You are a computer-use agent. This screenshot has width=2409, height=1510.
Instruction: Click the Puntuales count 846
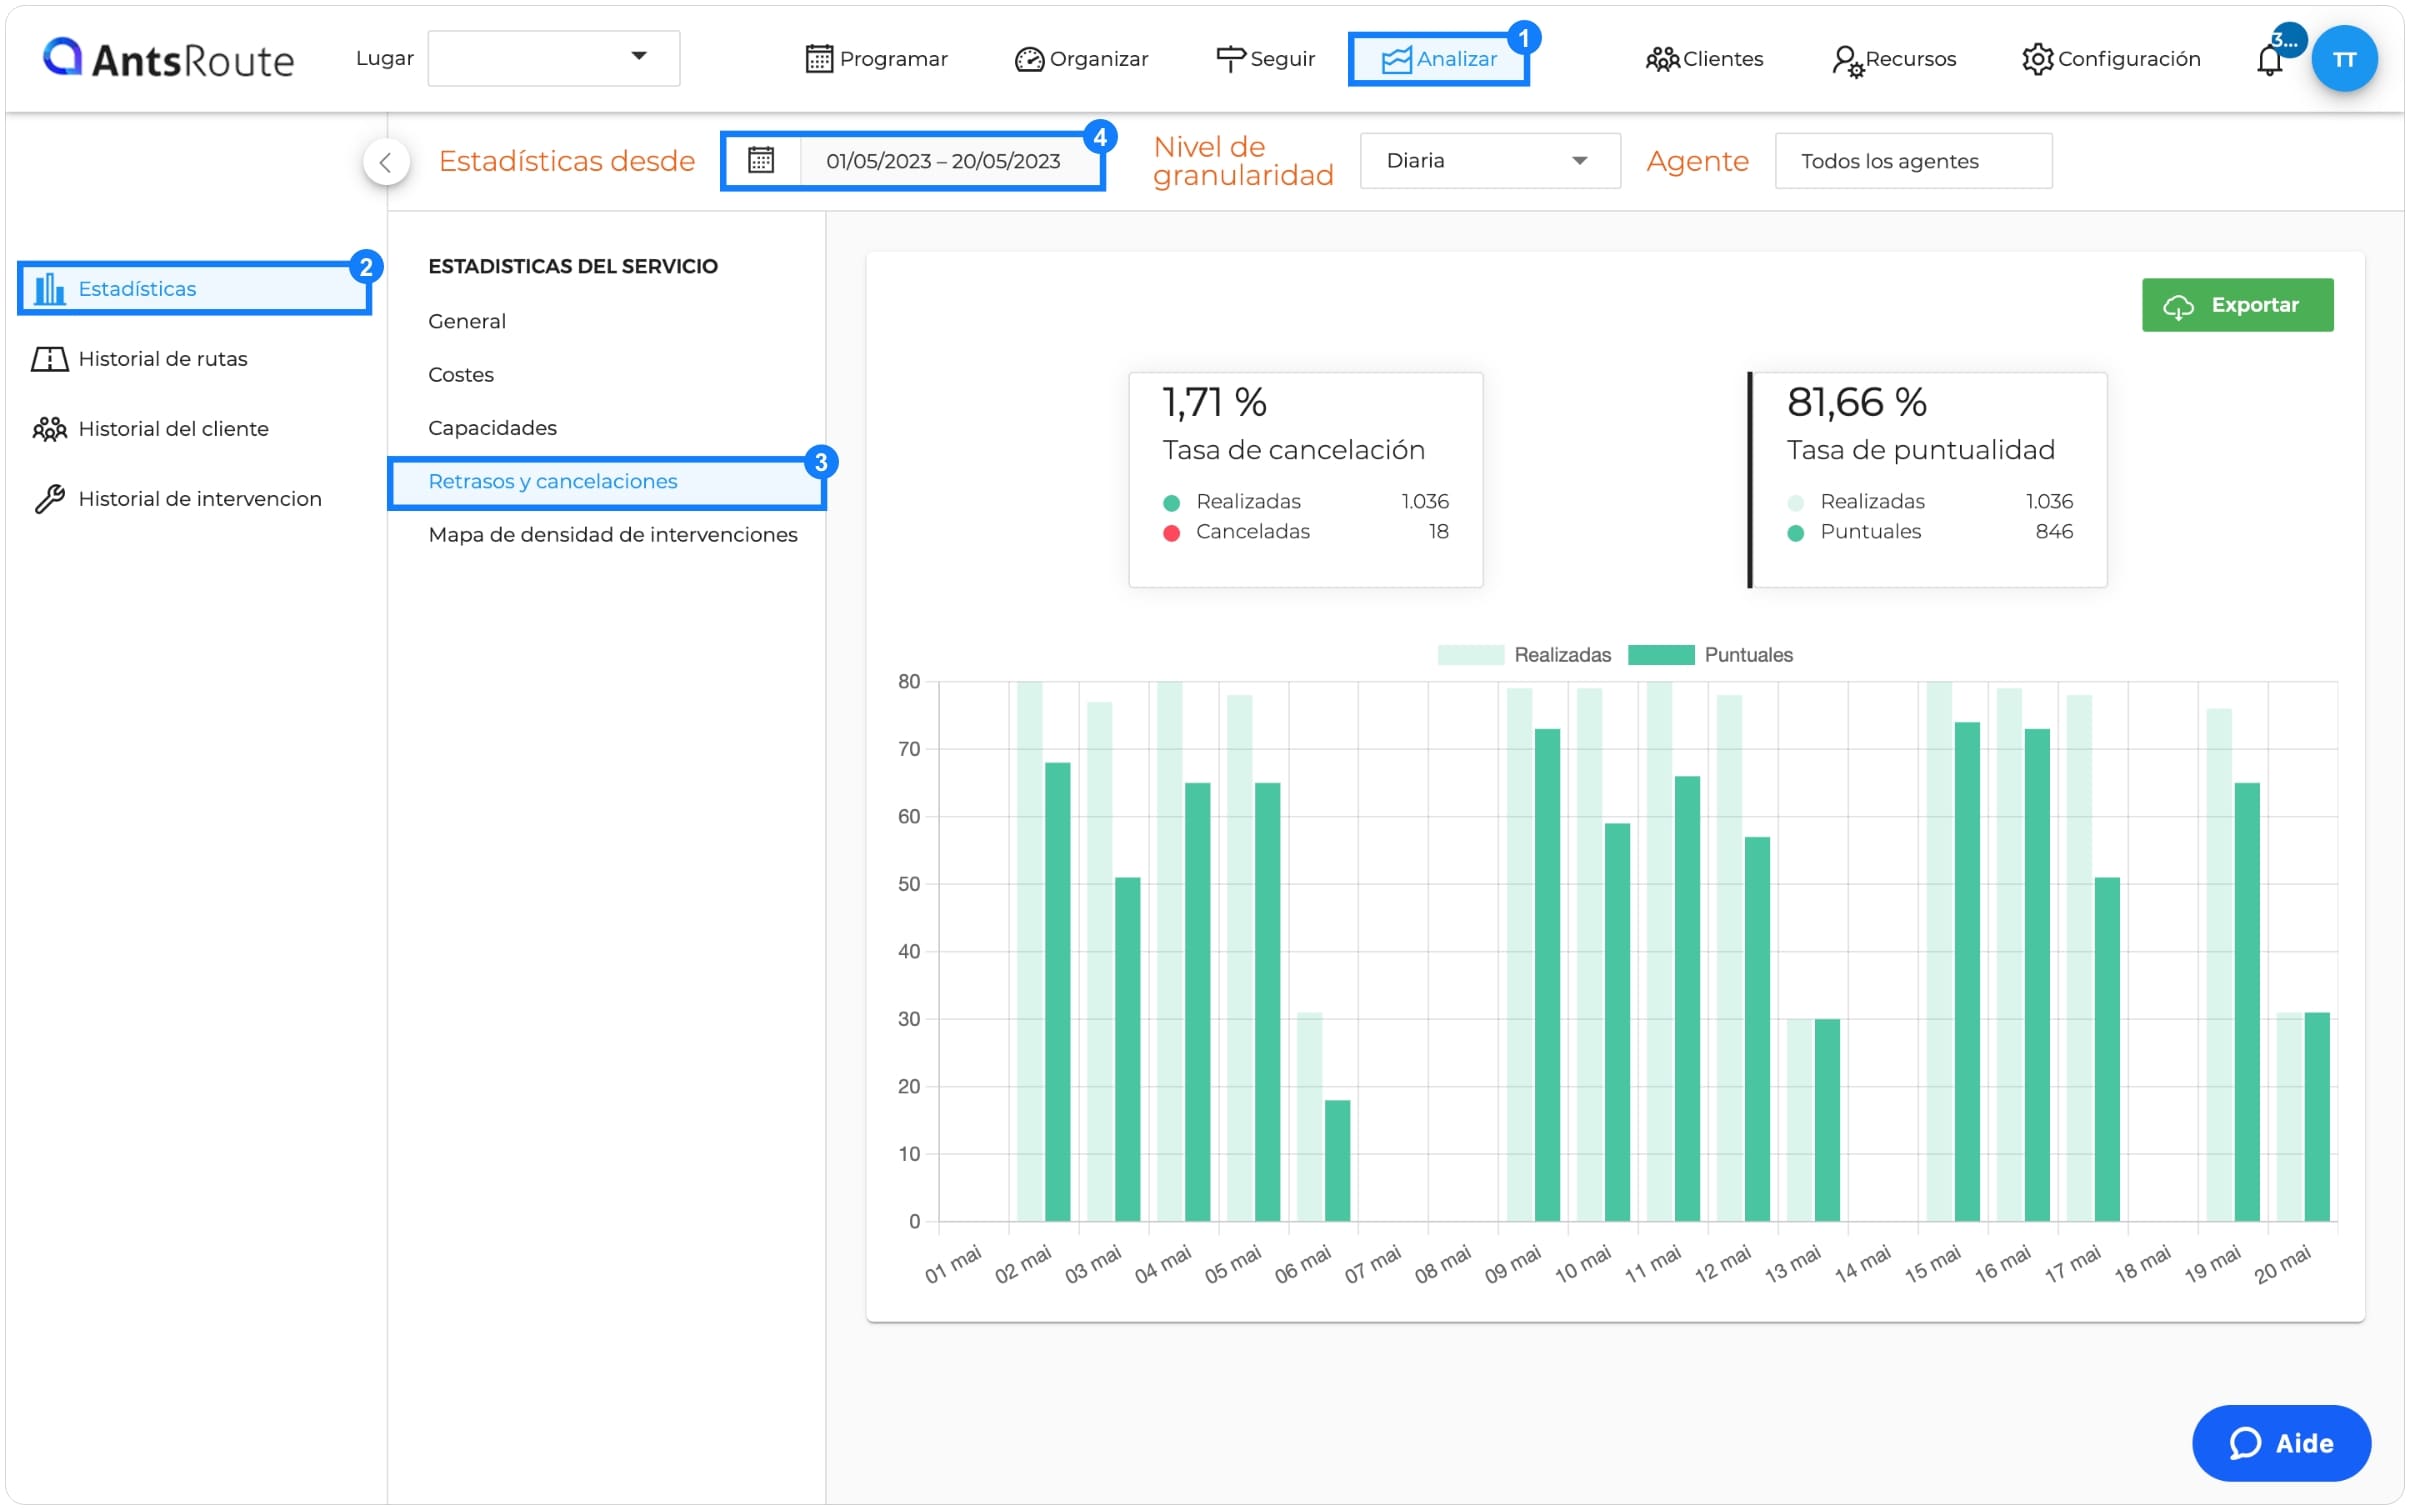click(2053, 532)
